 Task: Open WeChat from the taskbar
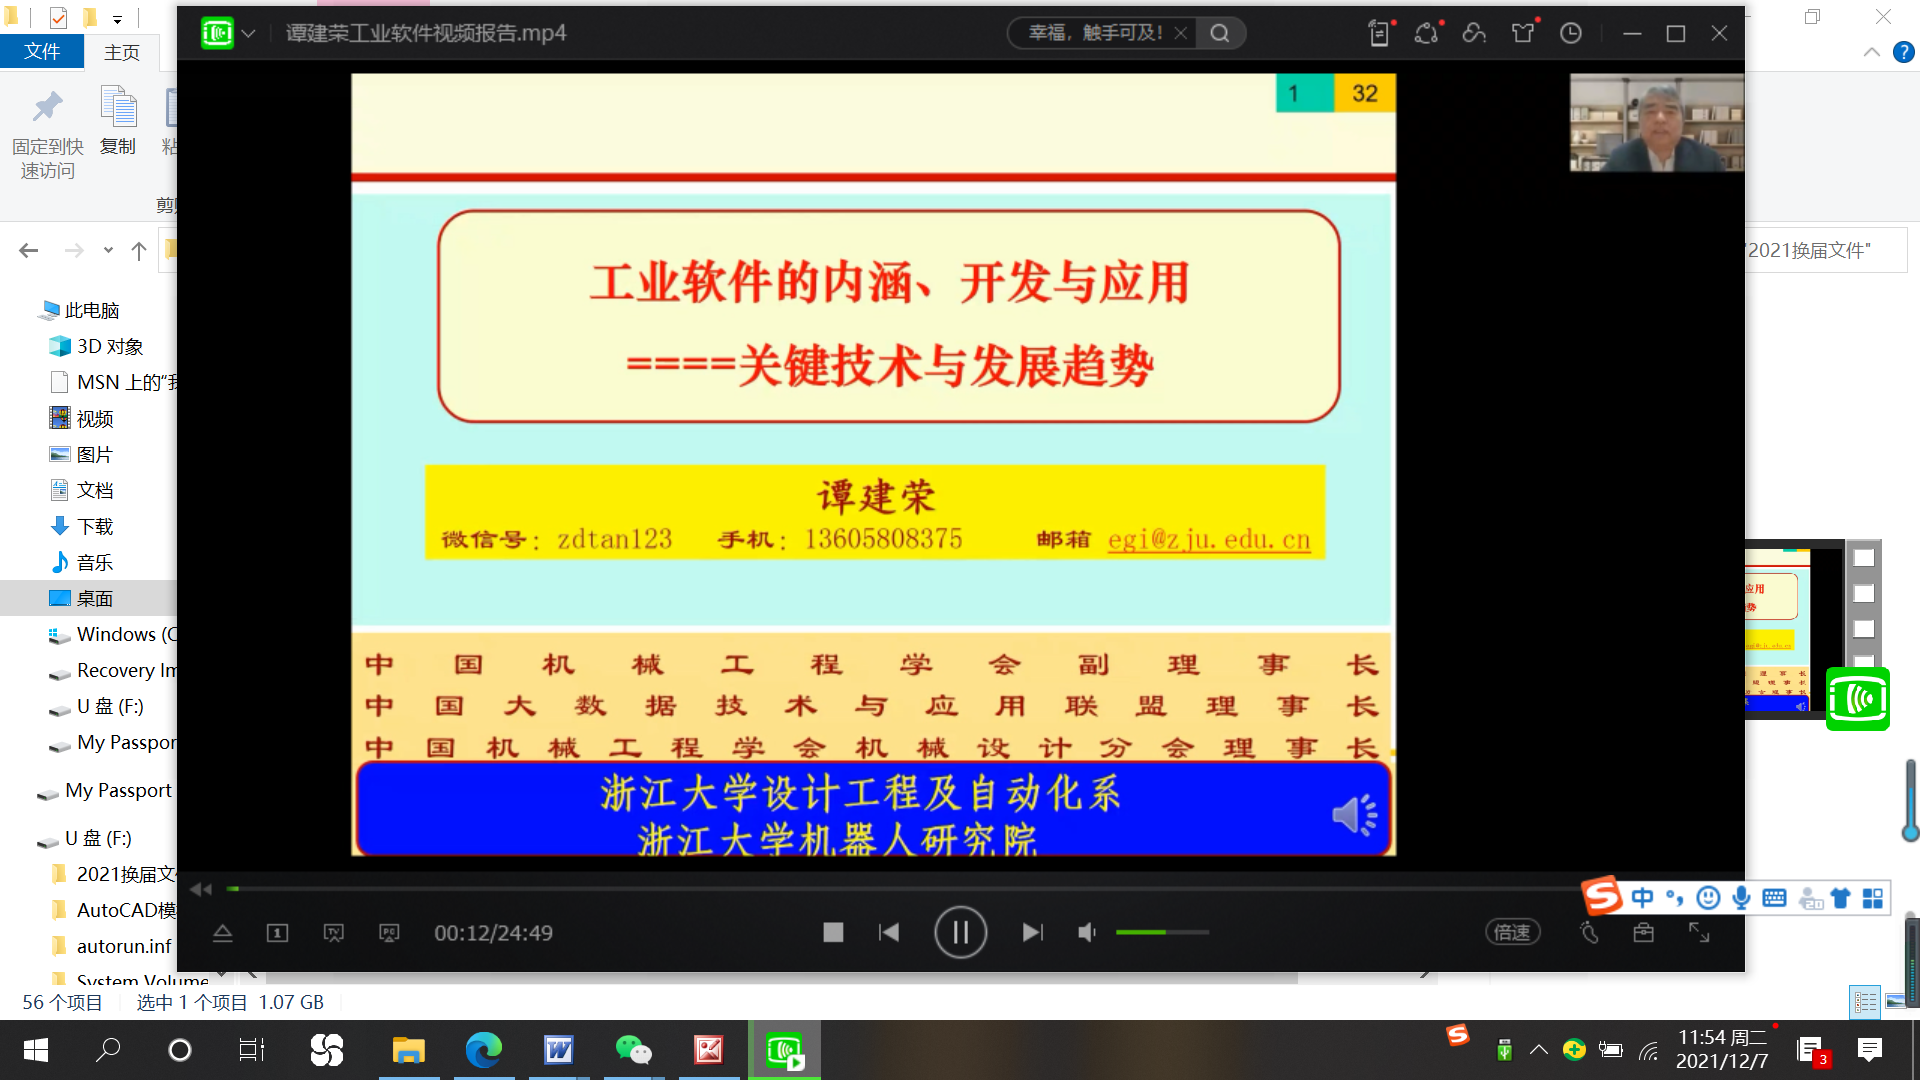click(633, 1049)
